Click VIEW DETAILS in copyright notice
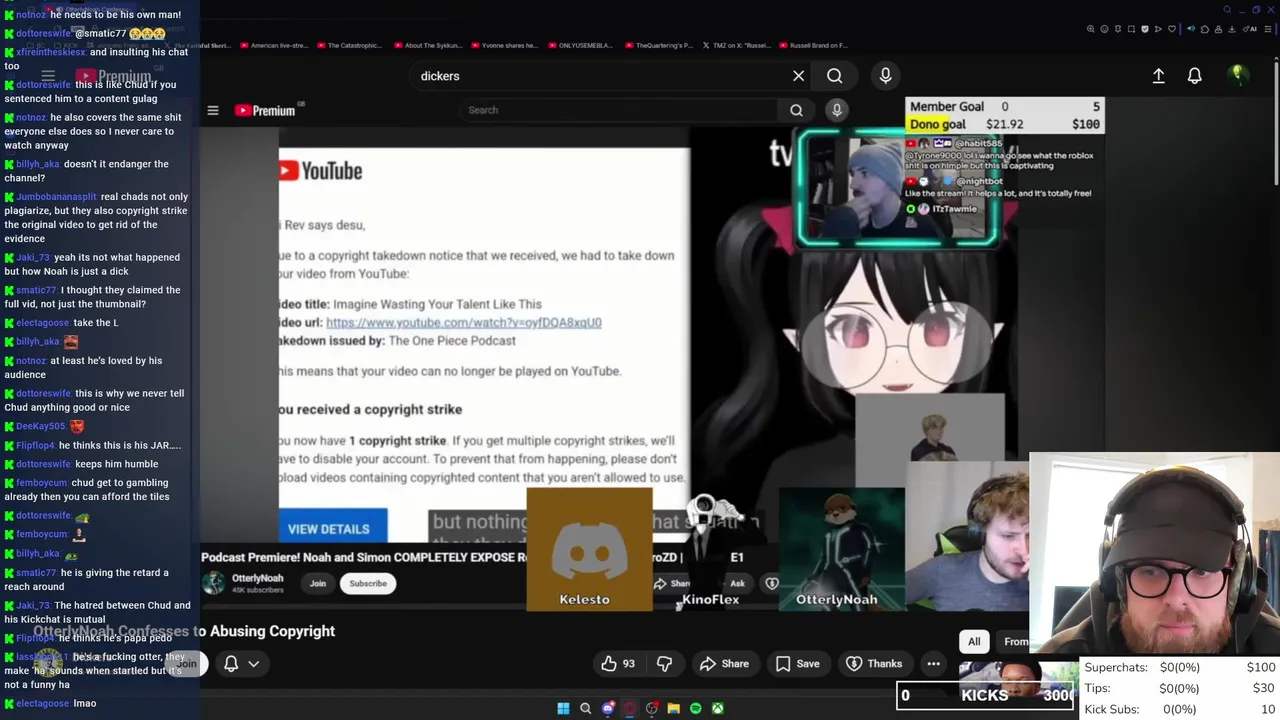 (329, 528)
